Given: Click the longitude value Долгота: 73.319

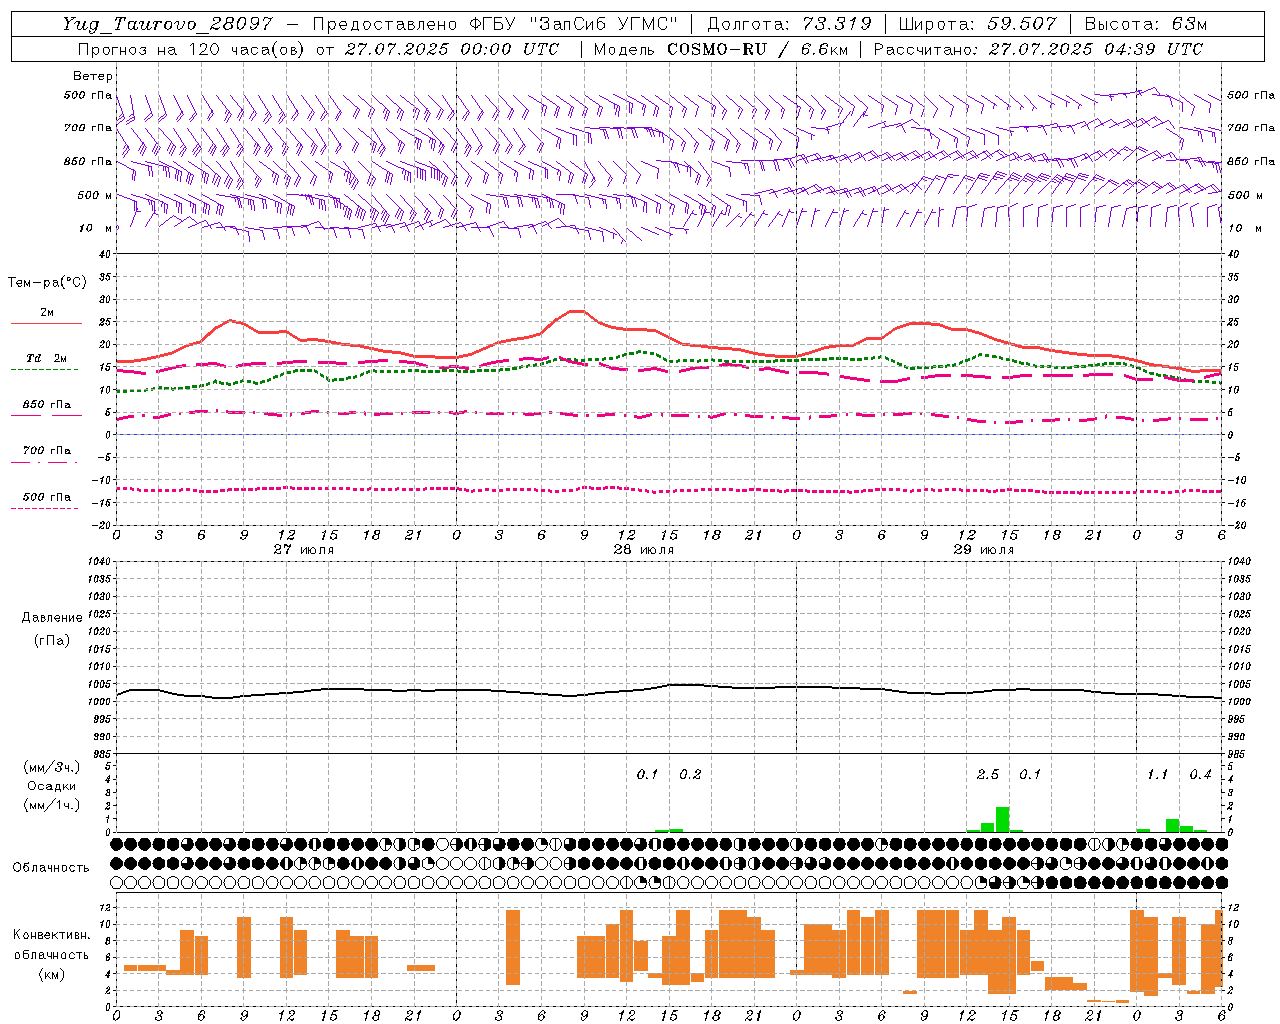Looking at the screenshot, I should coord(789,24).
